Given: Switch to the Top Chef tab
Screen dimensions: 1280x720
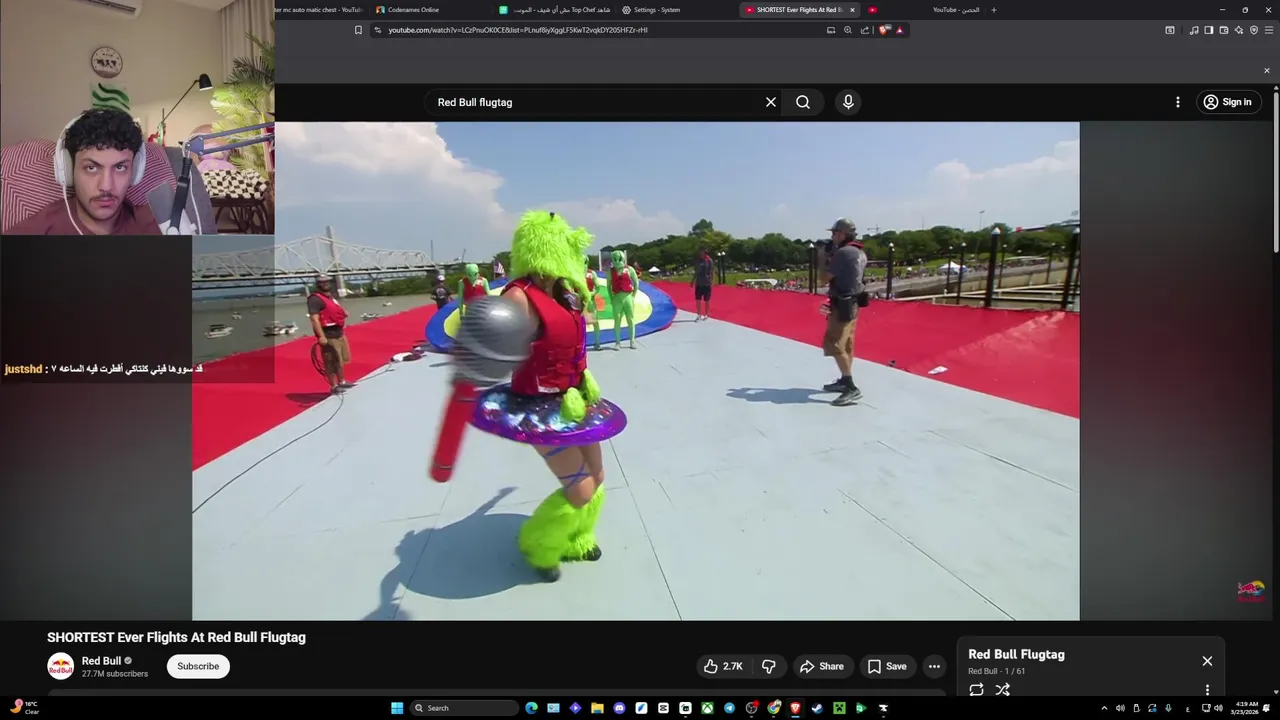Looking at the screenshot, I should [556, 10].
